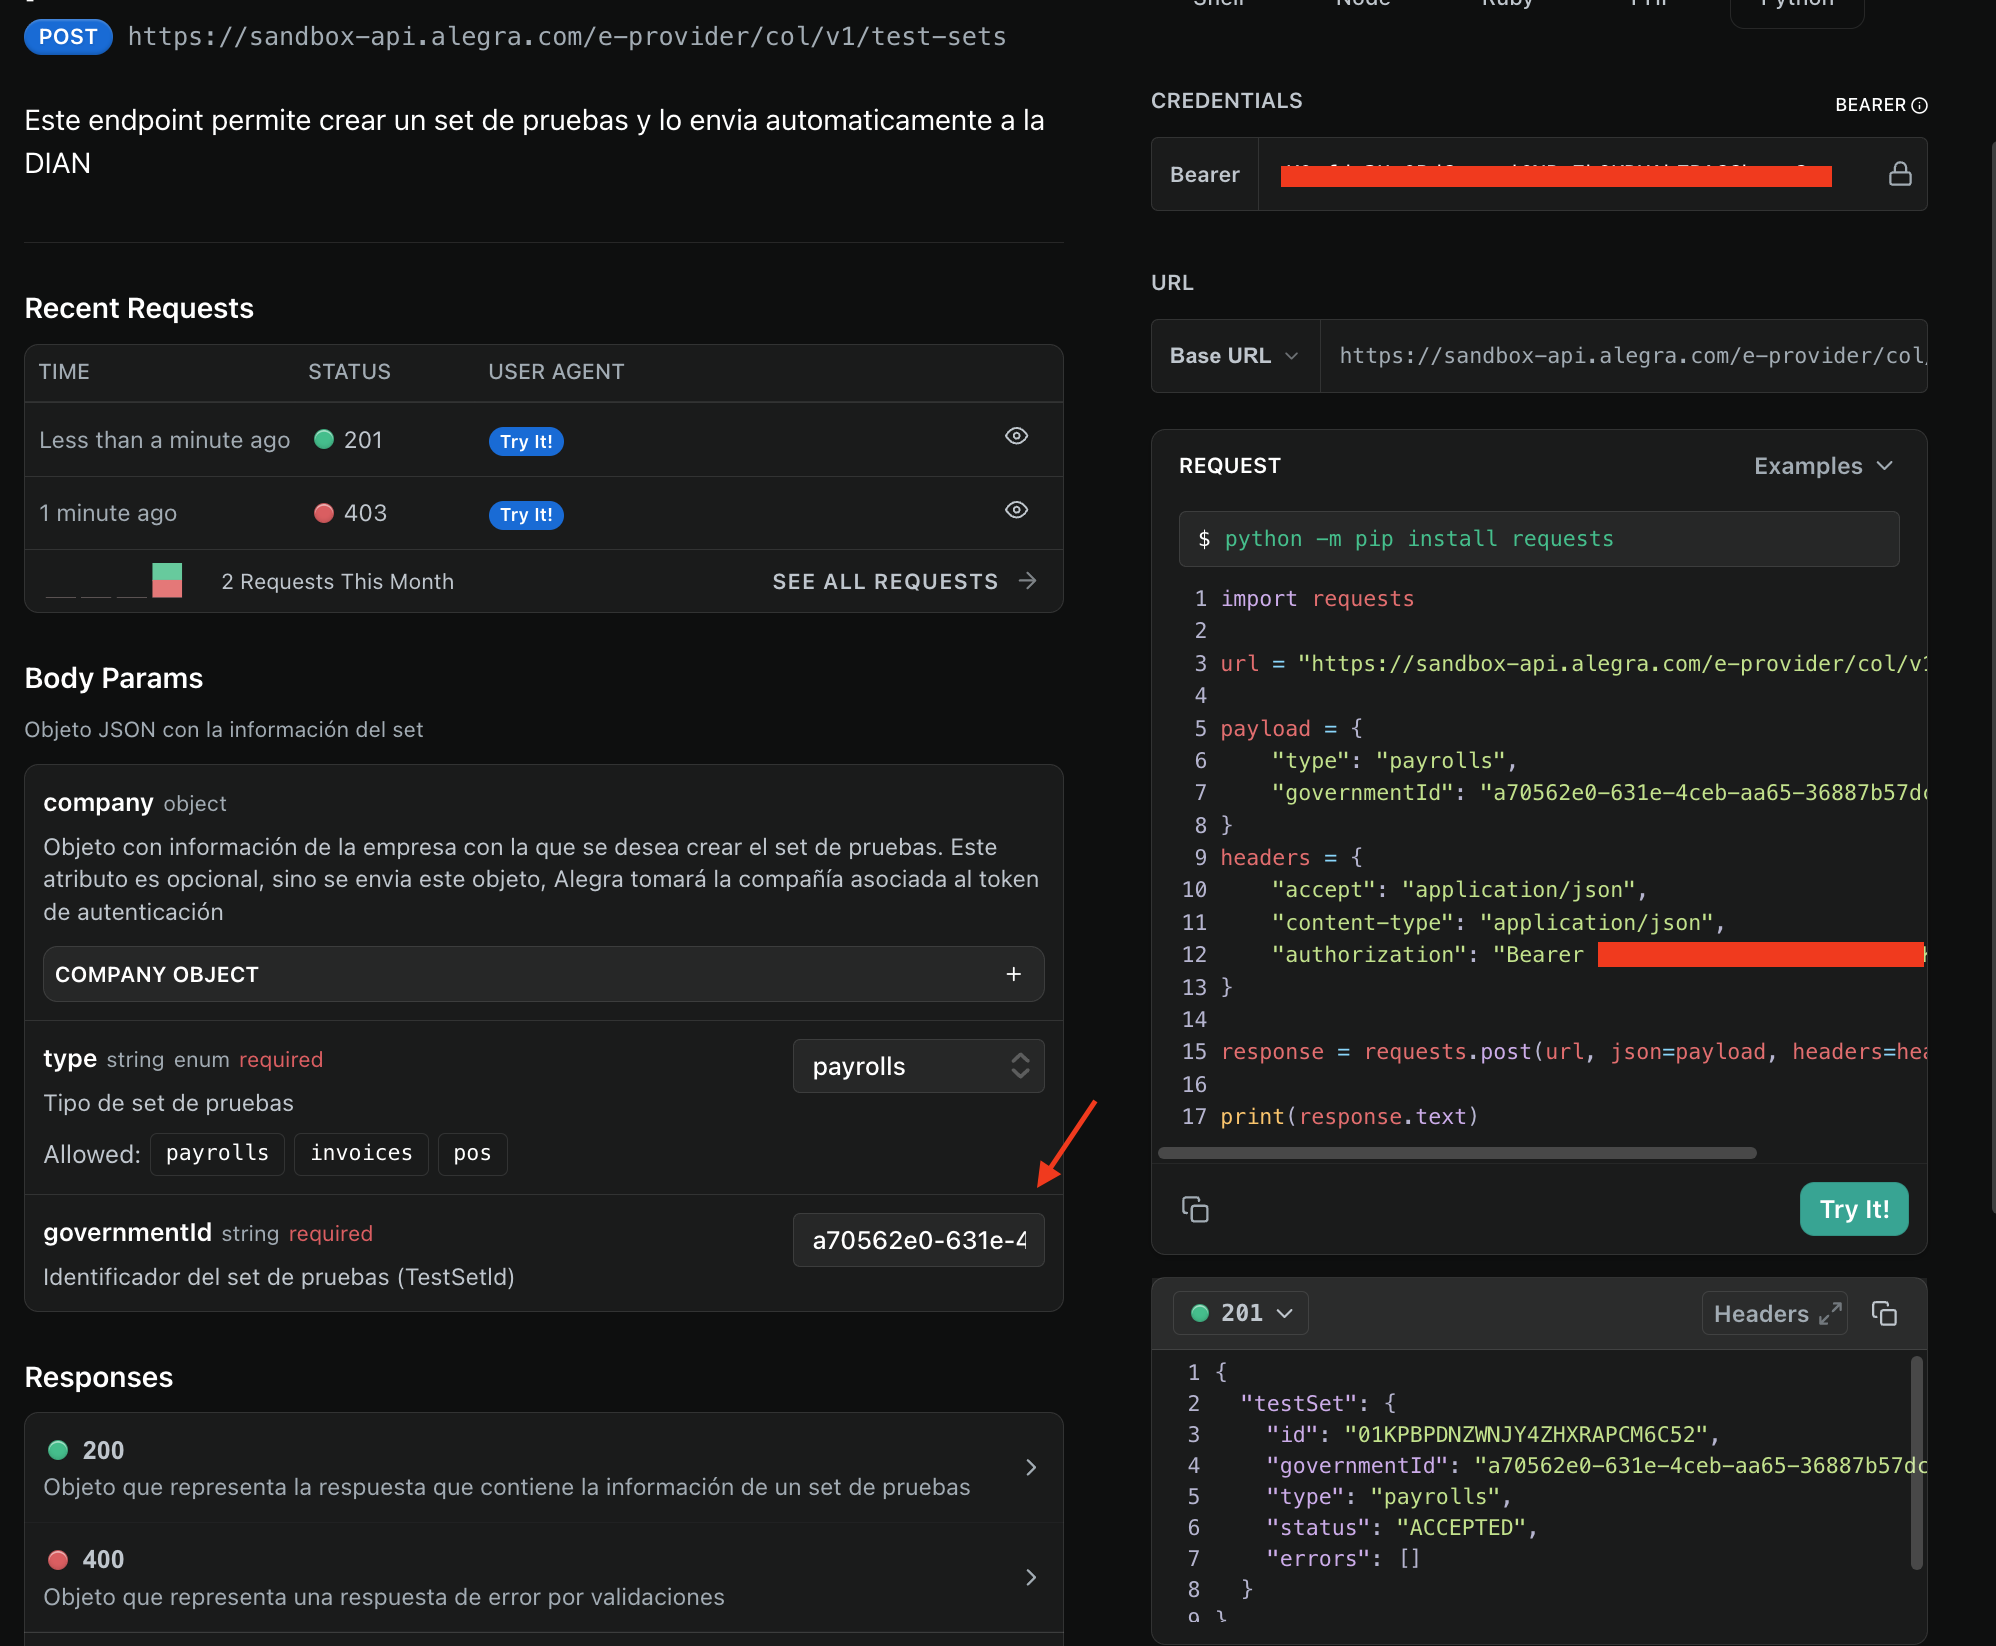Viewport: 1996px width, 1646px height.
Task: Open the type payrolls select box
Action: point(918,1066)
